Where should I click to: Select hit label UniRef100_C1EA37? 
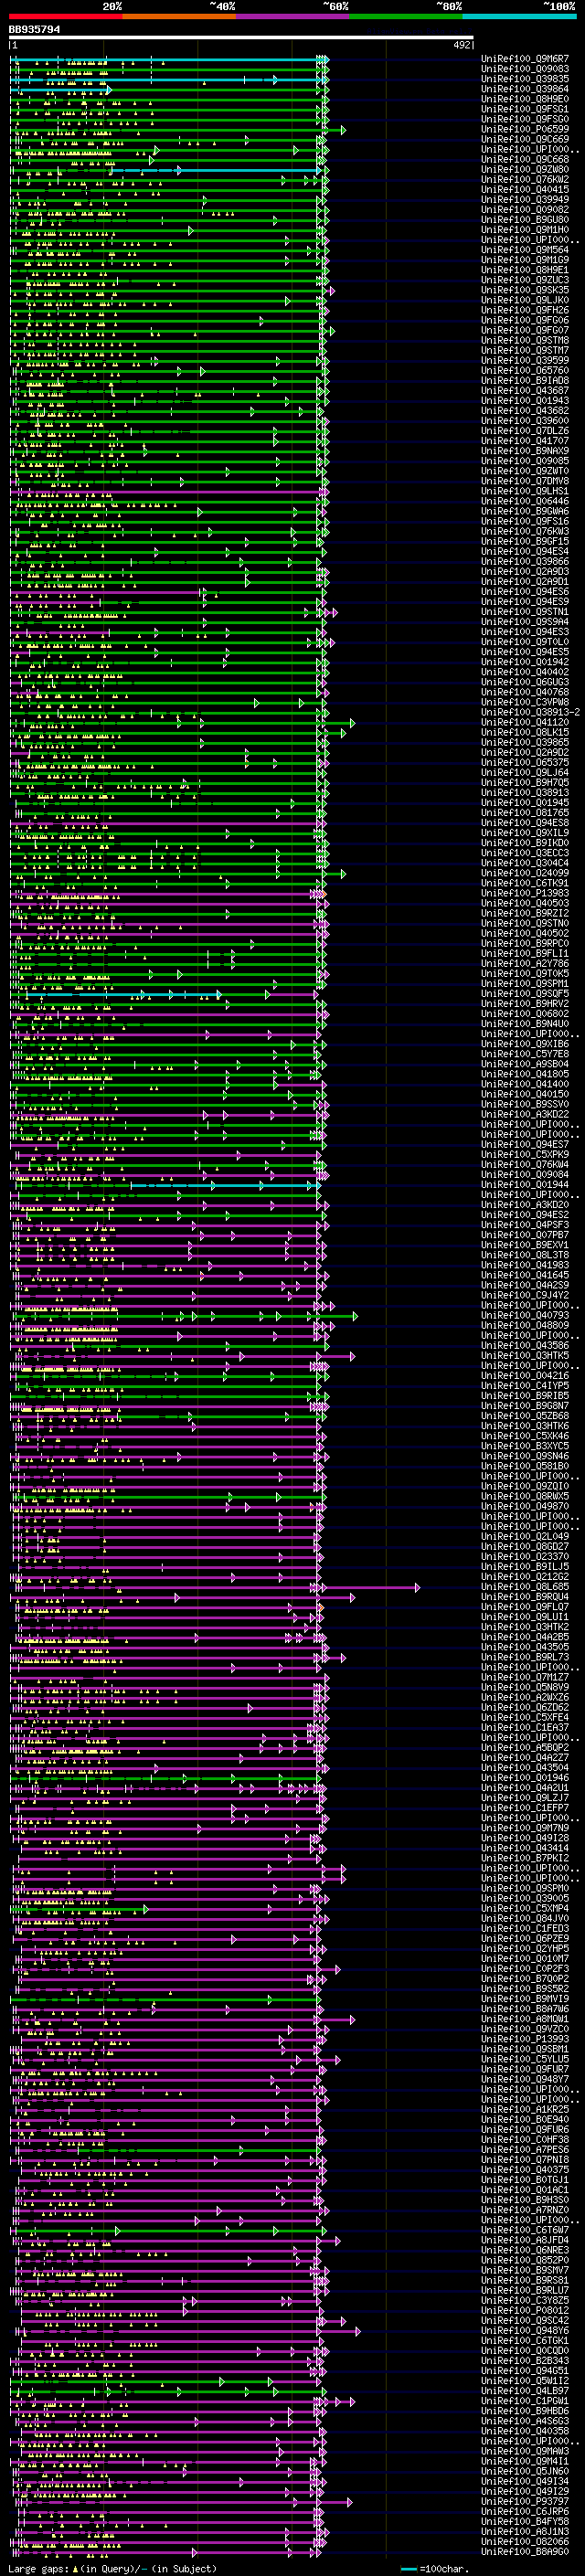(x=525, y=1727)
